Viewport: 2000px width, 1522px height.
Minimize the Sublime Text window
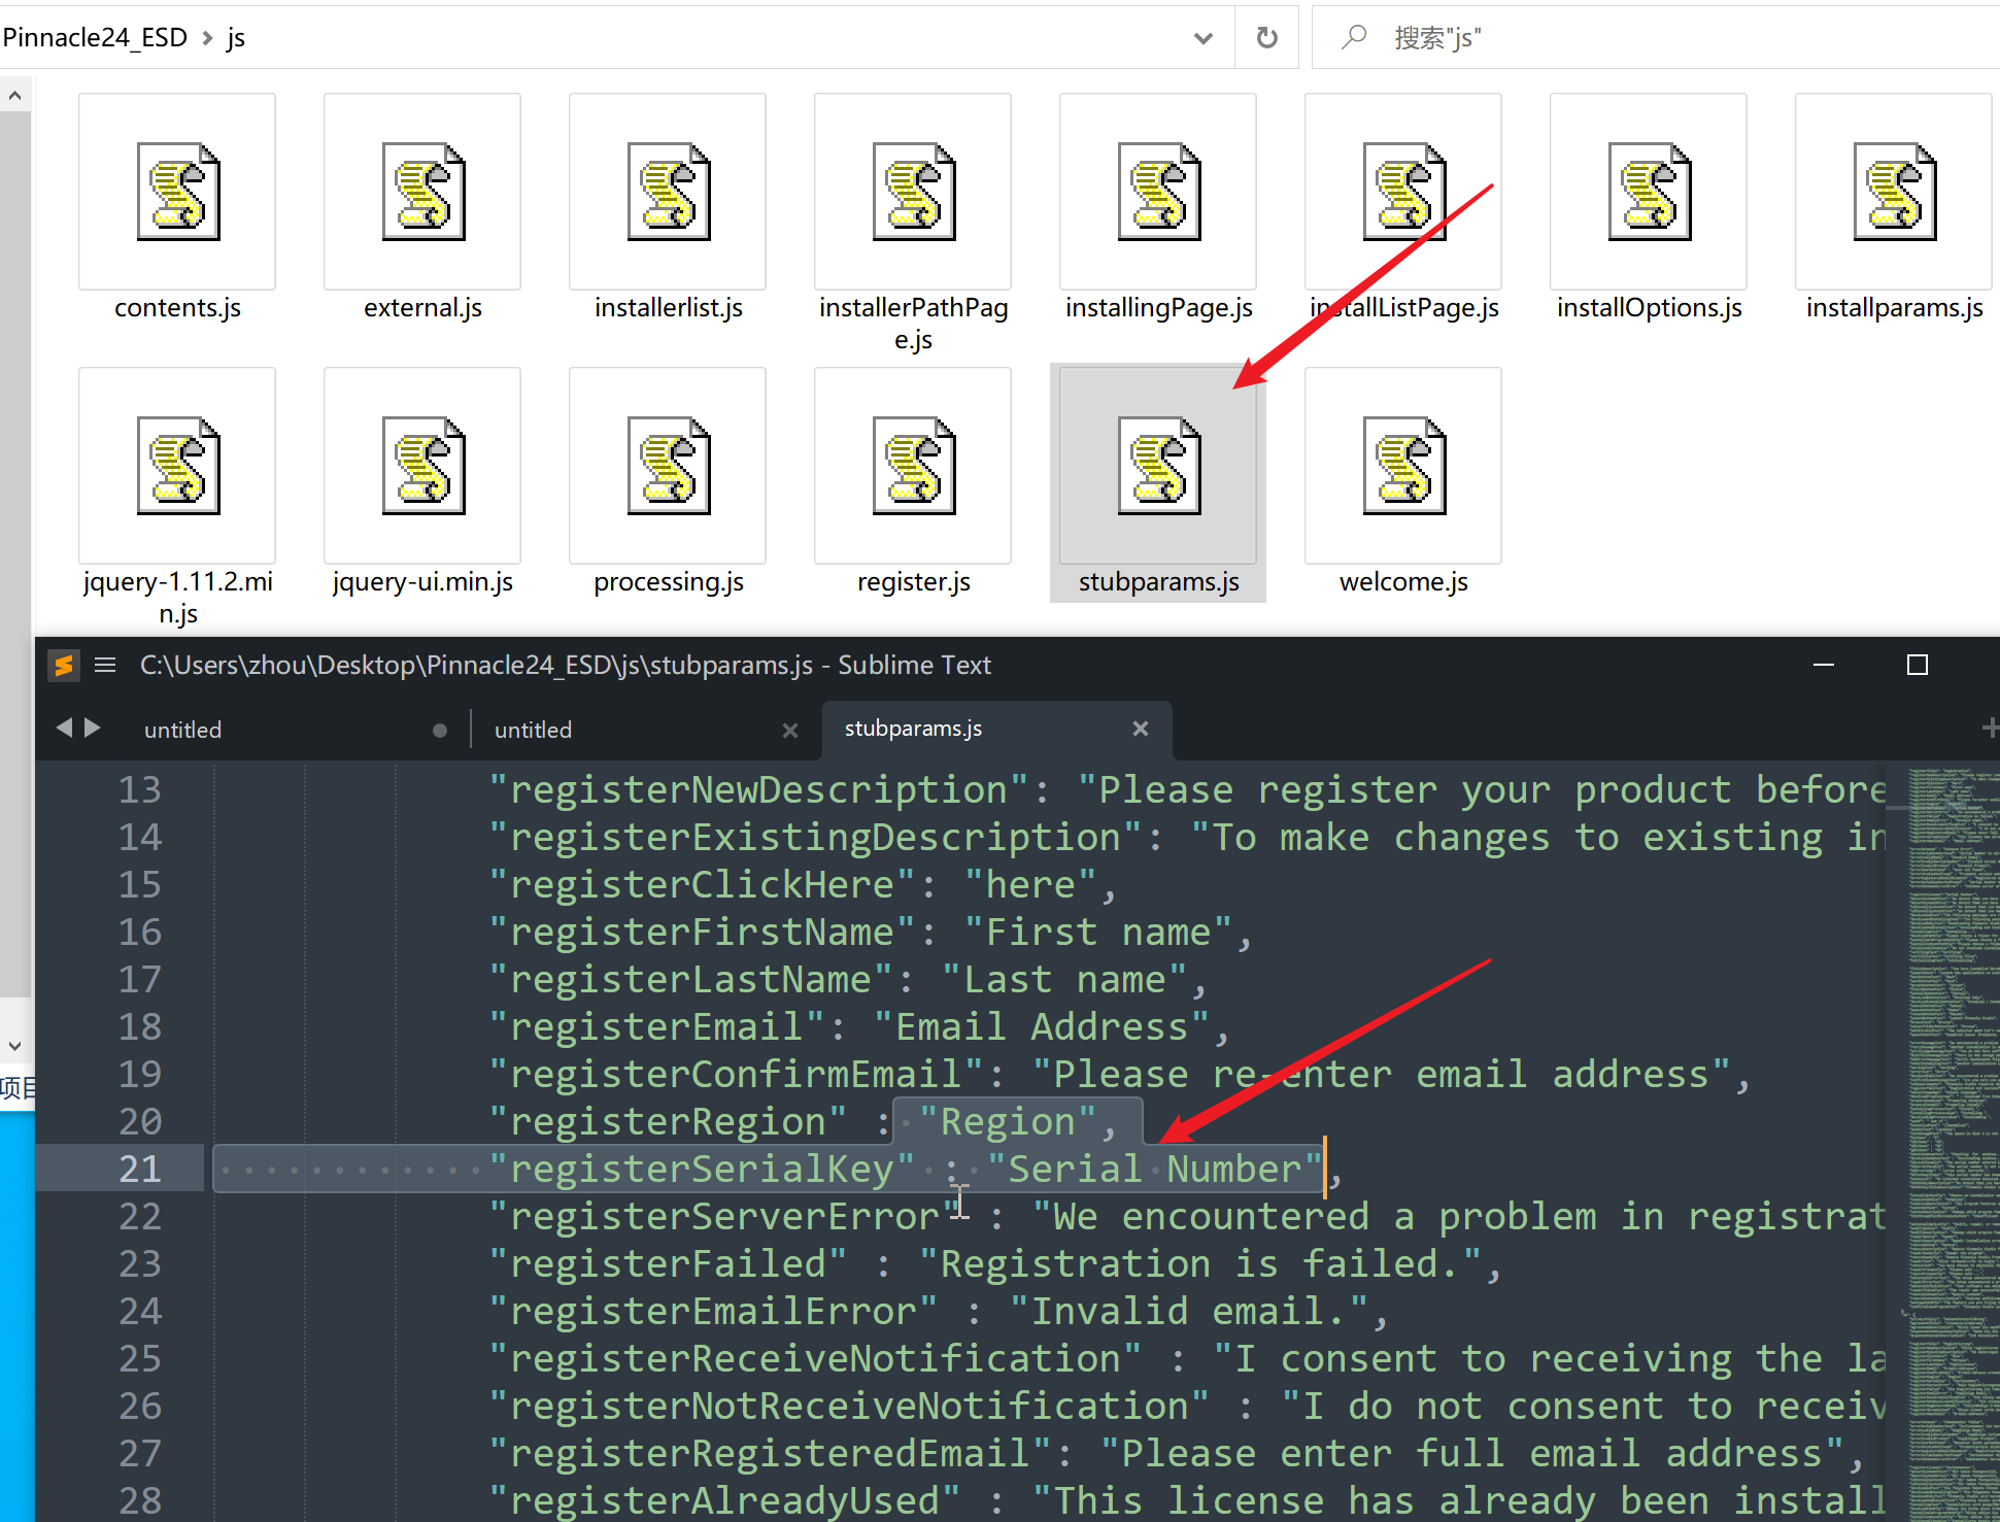point(1824,665)
